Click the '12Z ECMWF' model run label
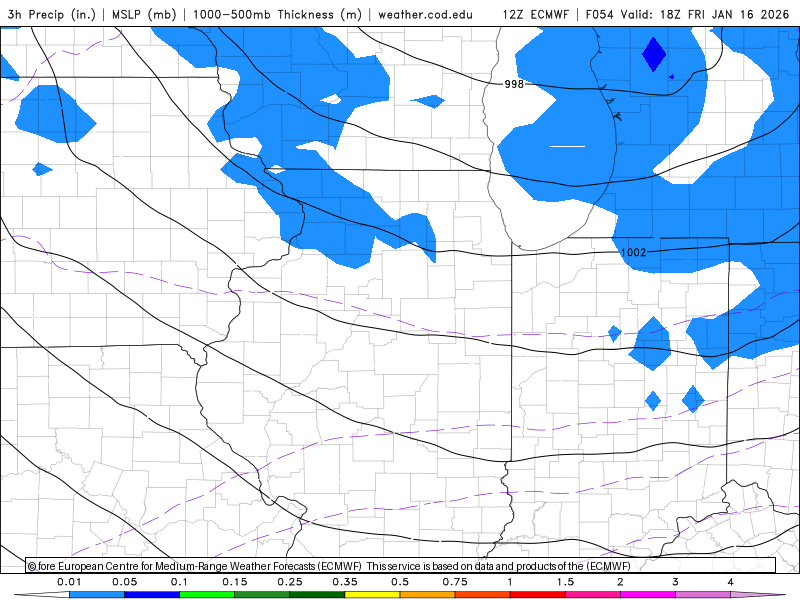 point(535,14)
